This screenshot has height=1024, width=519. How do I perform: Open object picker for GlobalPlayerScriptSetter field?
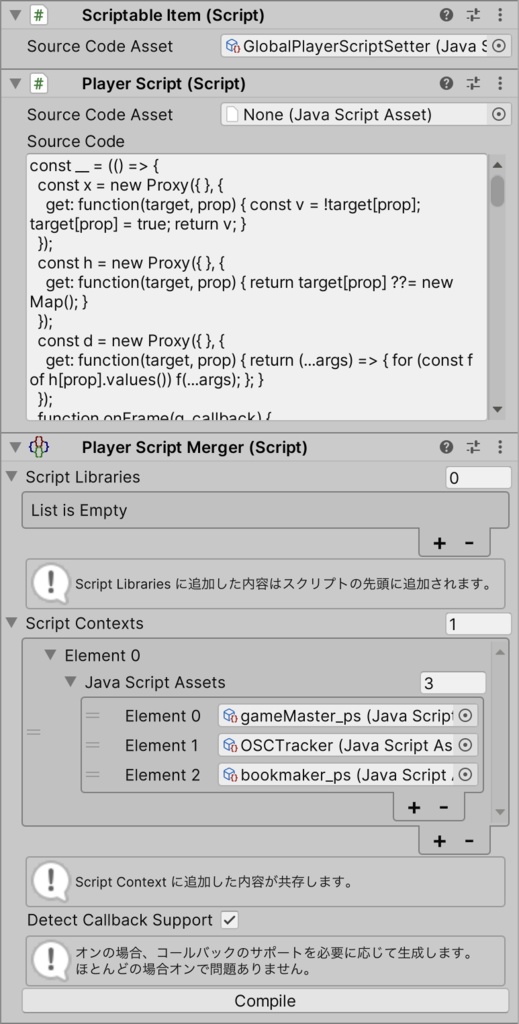click(499, 46)
